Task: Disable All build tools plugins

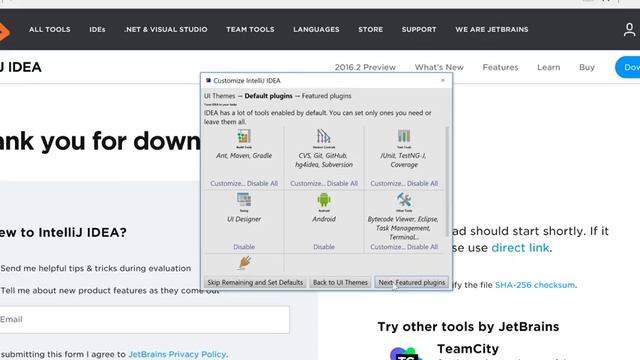Action: click(x=262, y=184)
